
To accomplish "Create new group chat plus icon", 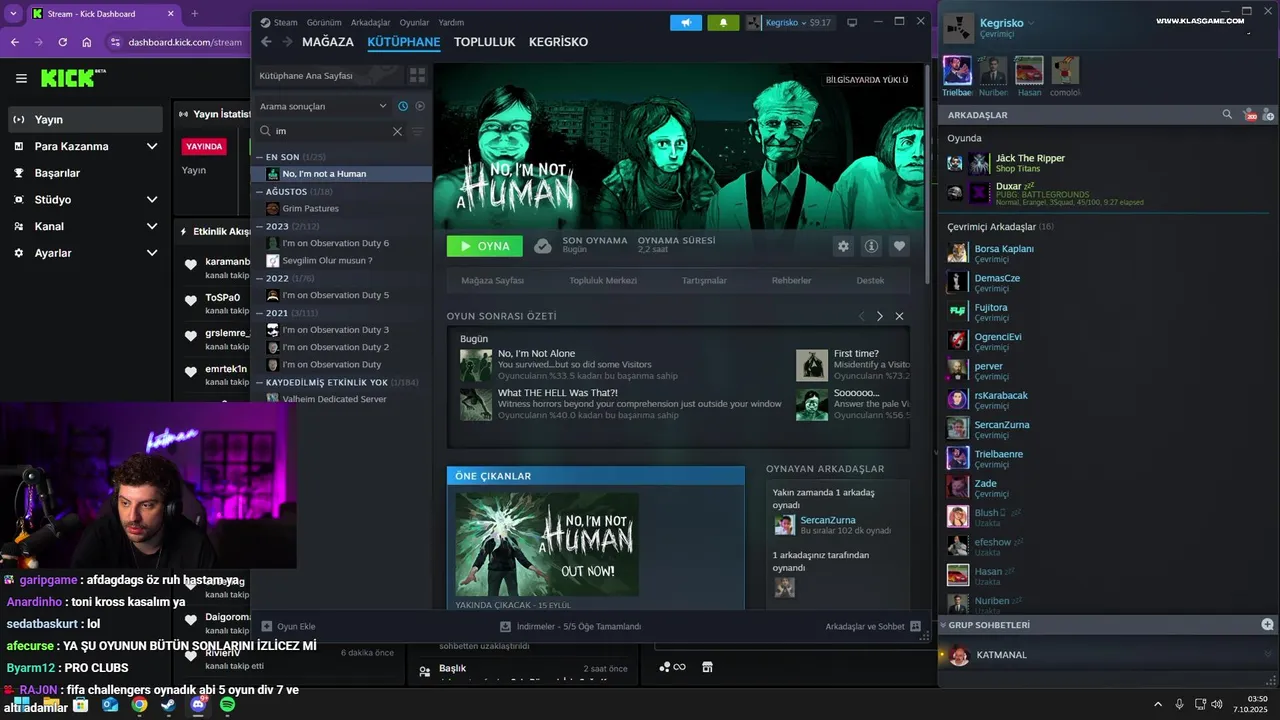I will [1267, 624].
